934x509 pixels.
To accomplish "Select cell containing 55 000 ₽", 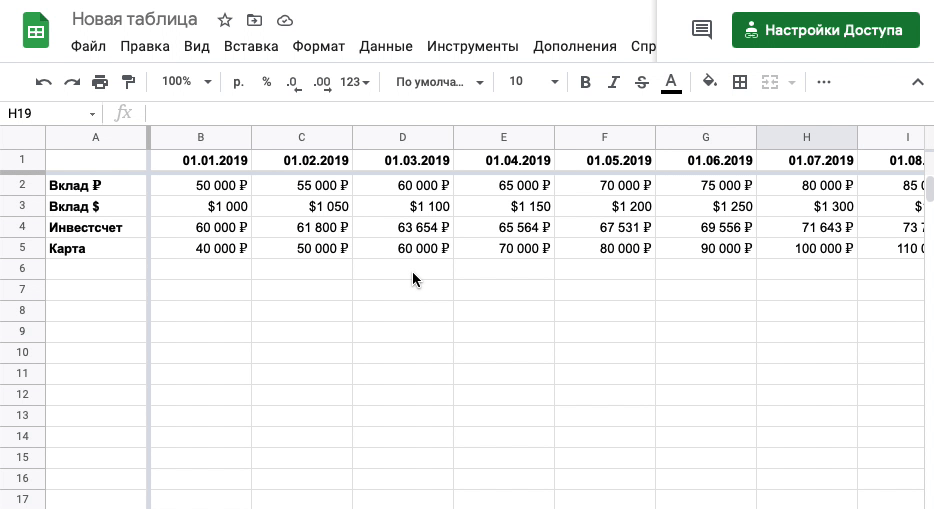I will tap(302, 185).
